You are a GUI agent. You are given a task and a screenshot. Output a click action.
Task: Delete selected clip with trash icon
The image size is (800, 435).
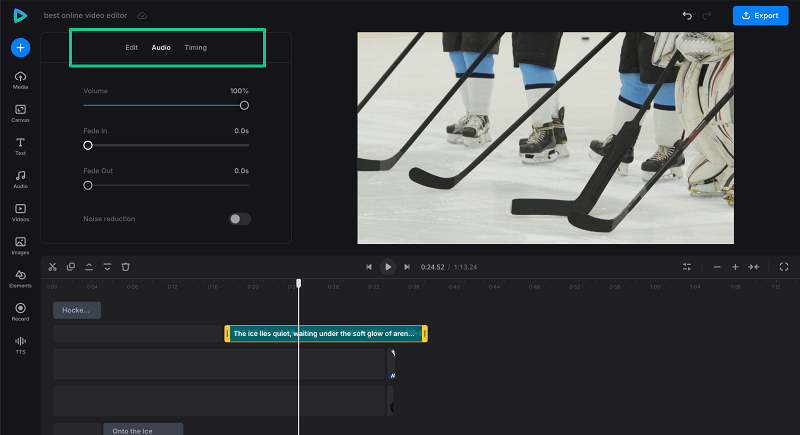[x=126, y=267]
